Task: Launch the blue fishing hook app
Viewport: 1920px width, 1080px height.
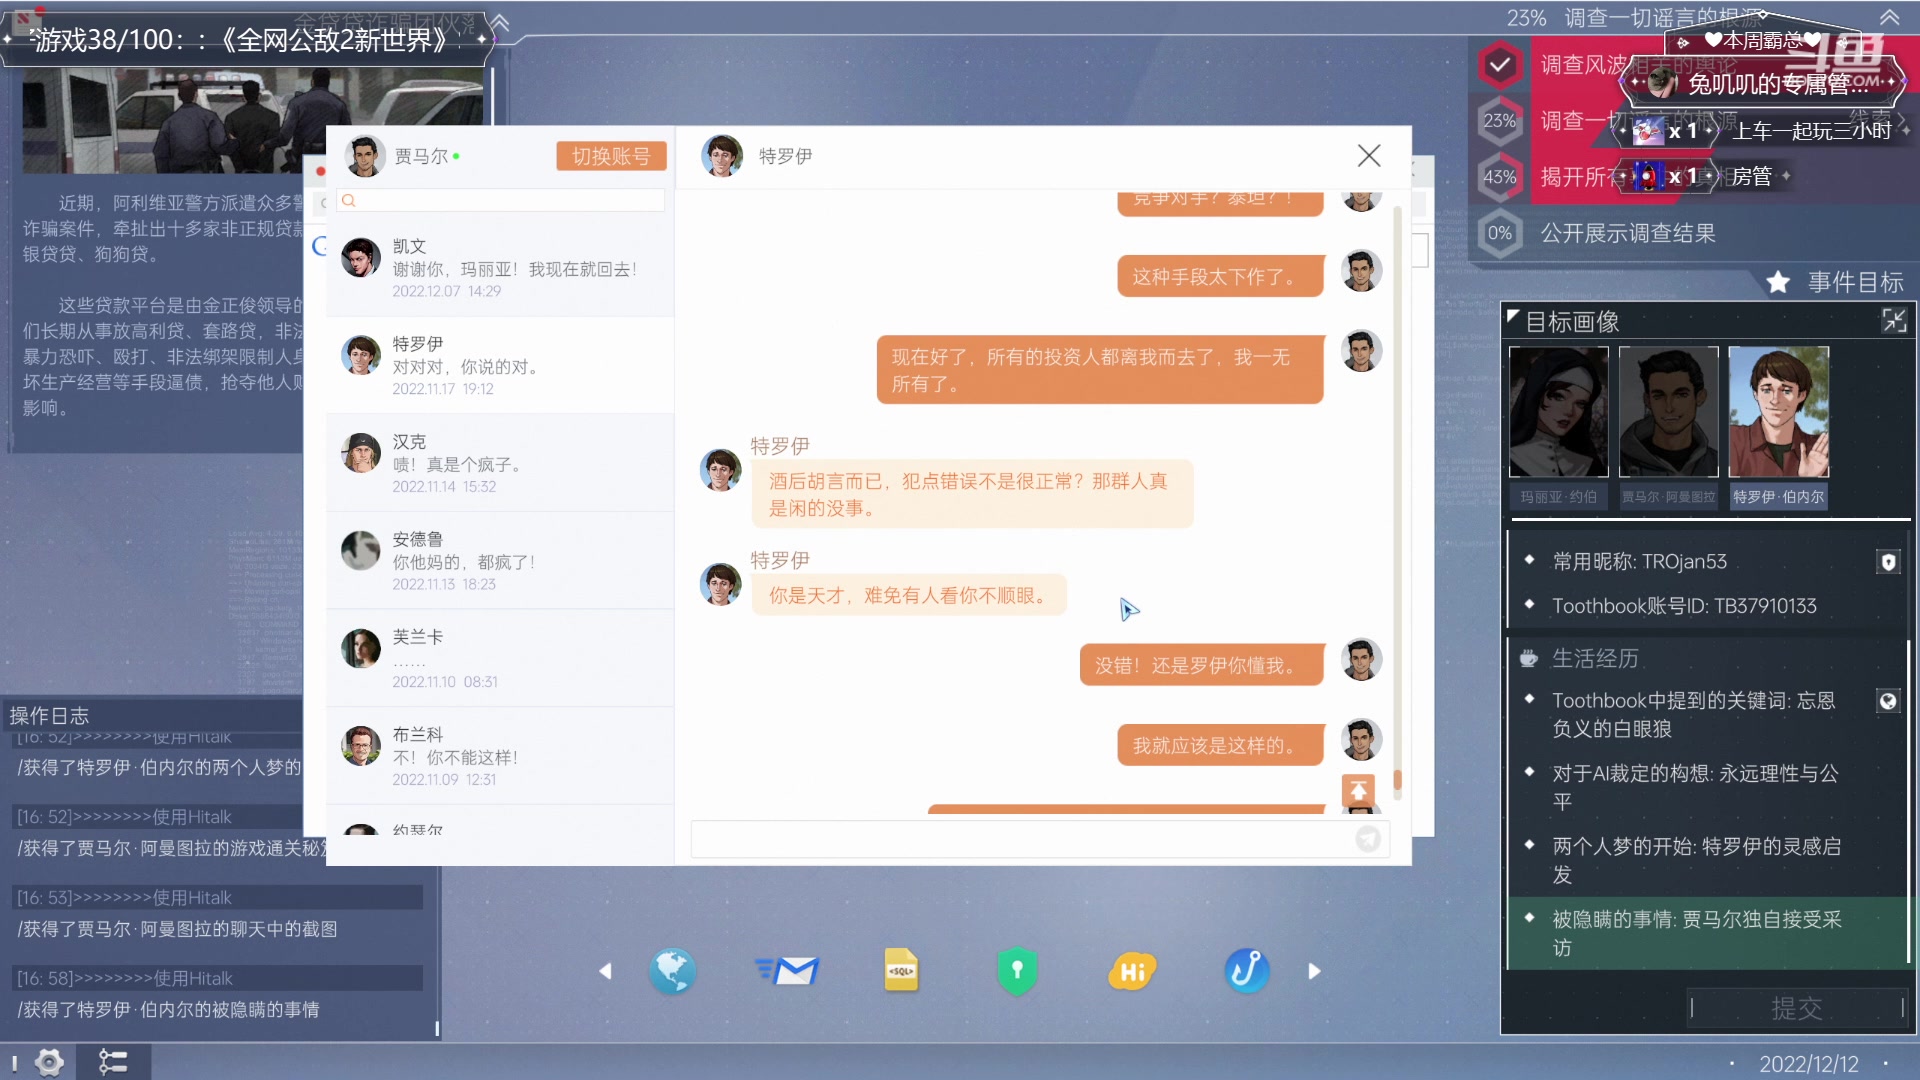Action: pos(1246,971)
